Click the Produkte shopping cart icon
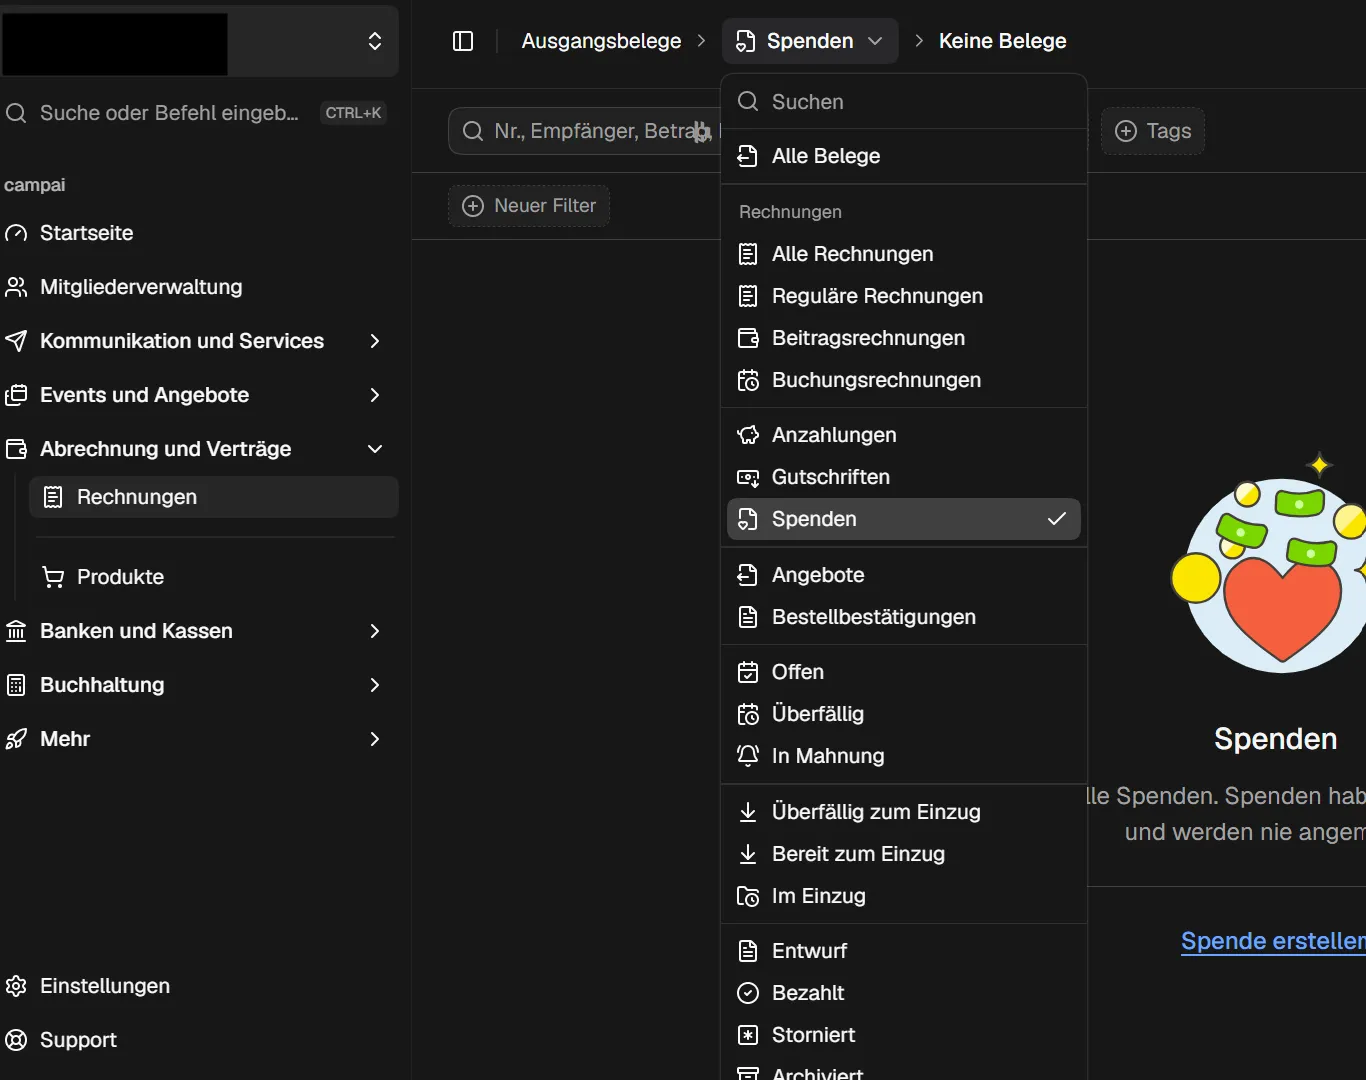 coord(53,577)
